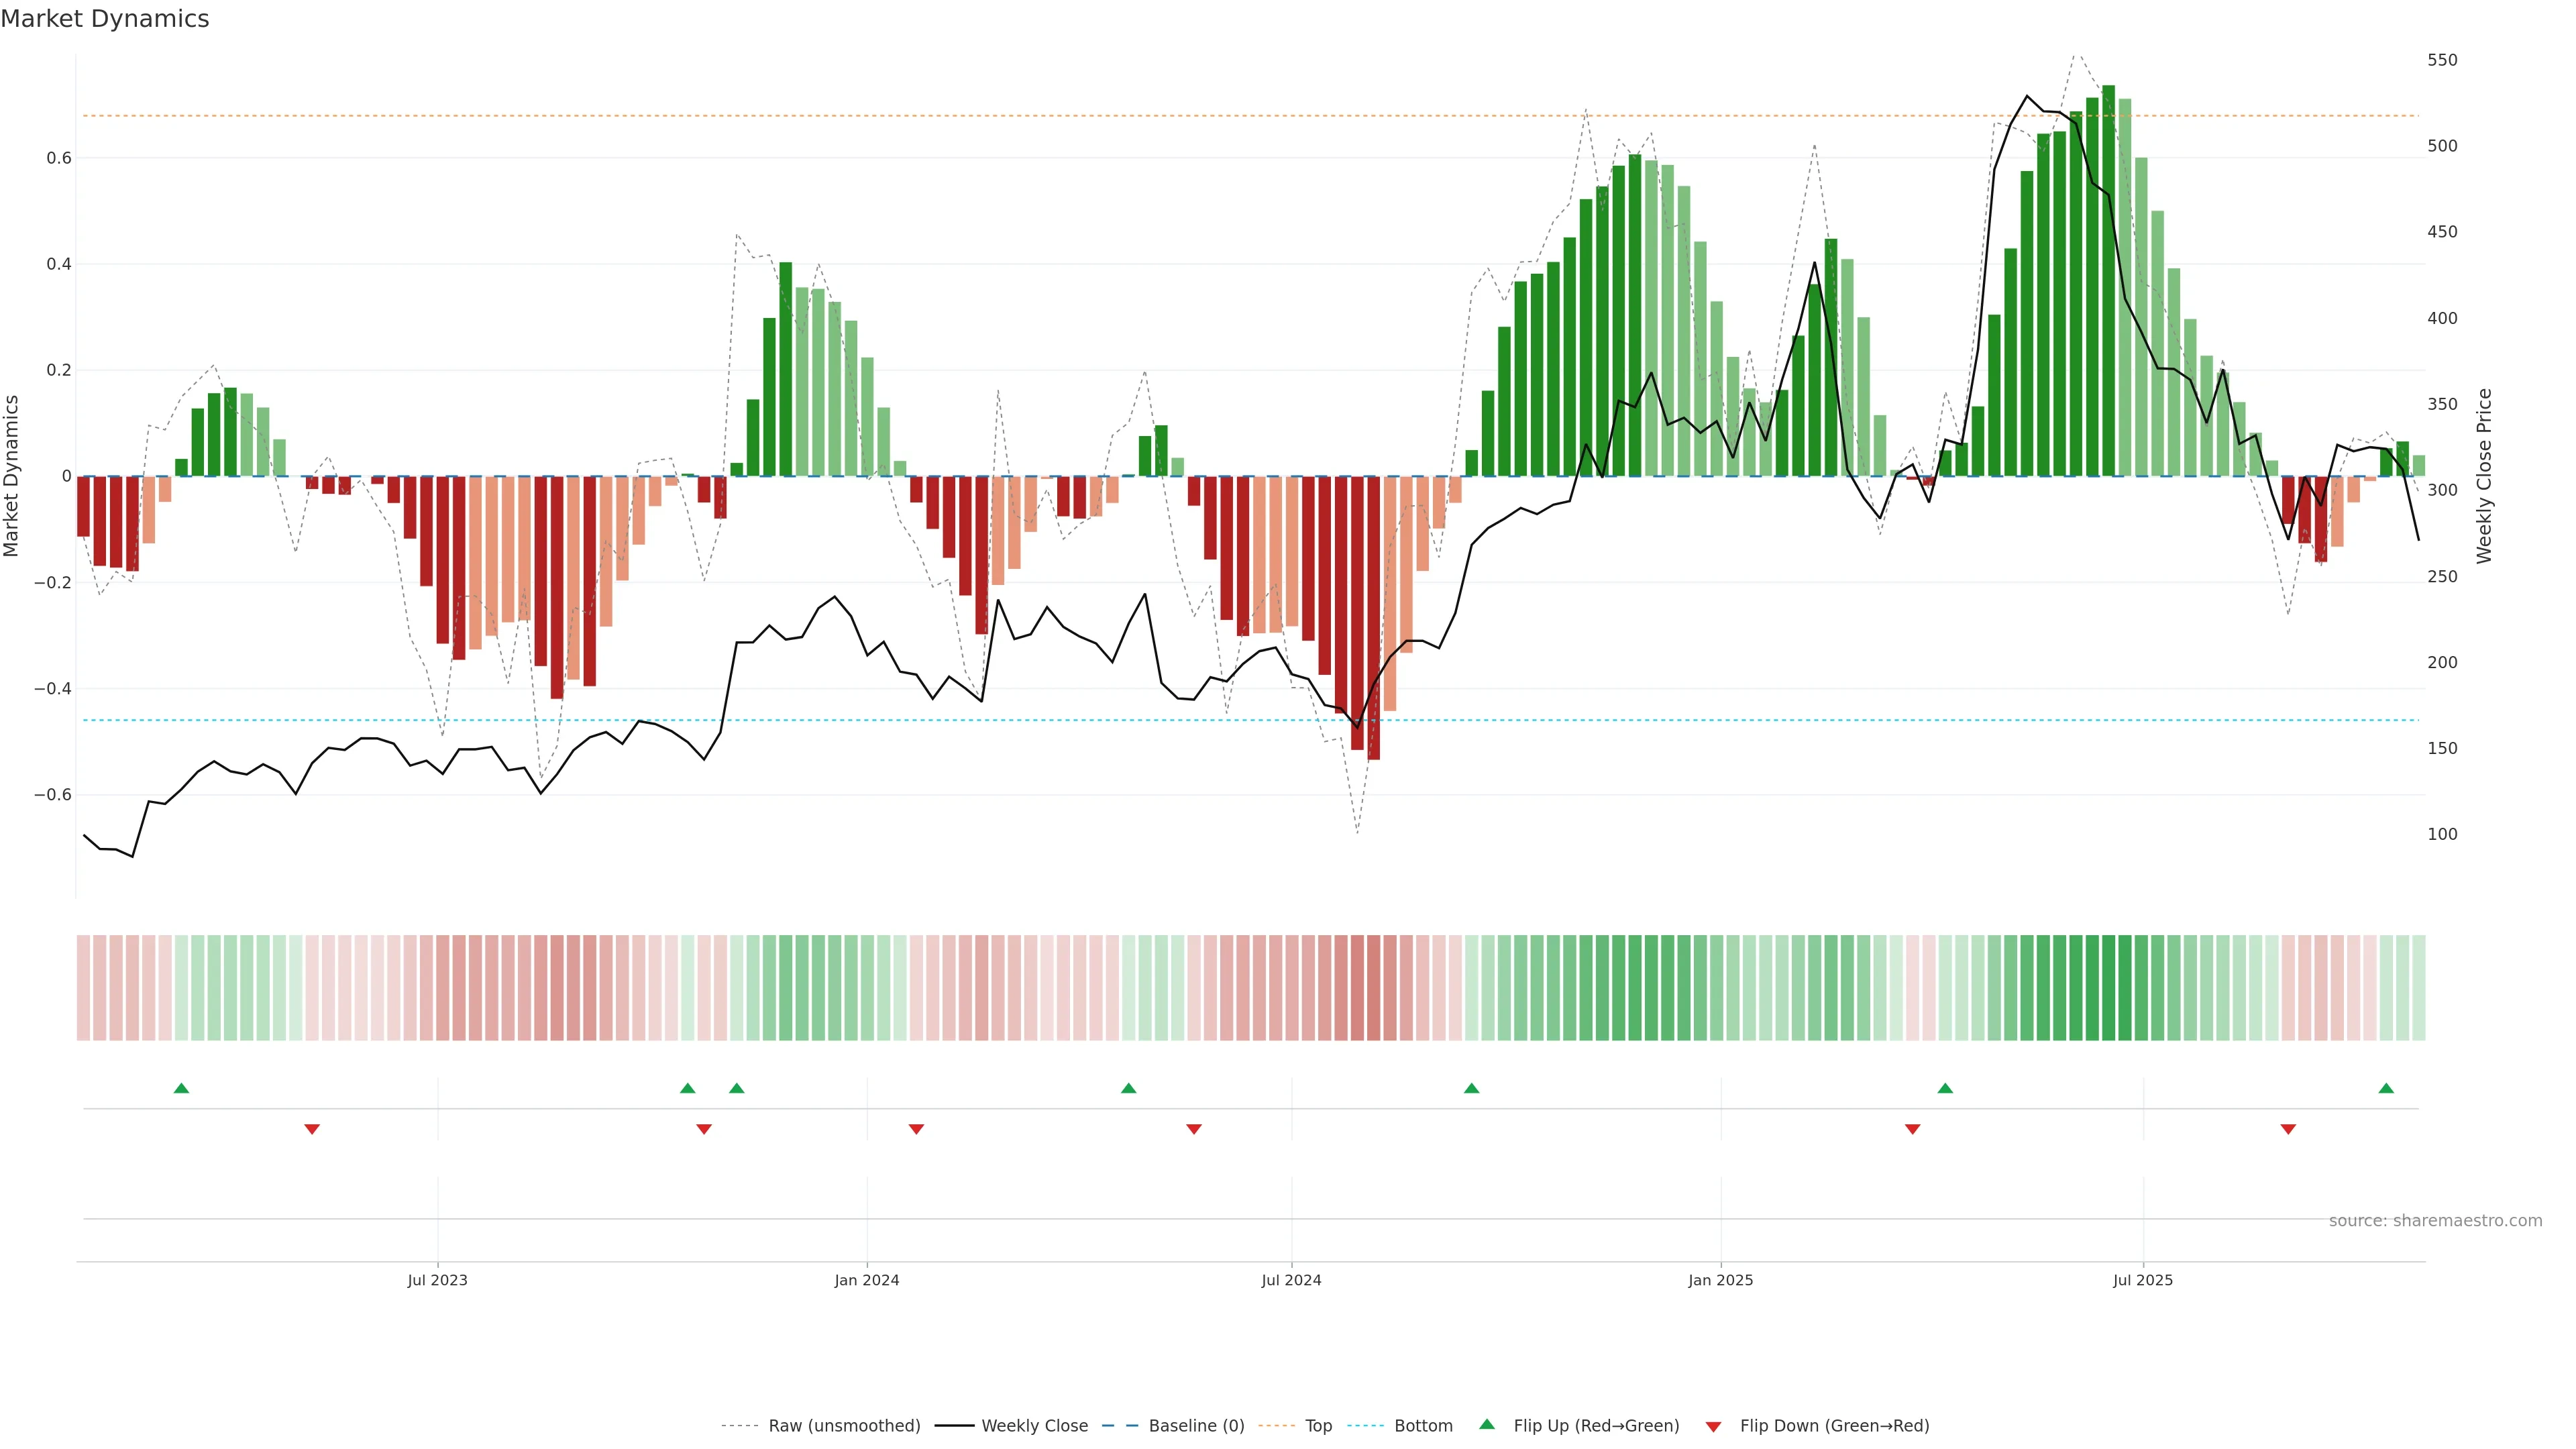Click the Jan 2025 x-axis label
The height and width of the screenshot is (1449, 2576).
(1720, 1280)
